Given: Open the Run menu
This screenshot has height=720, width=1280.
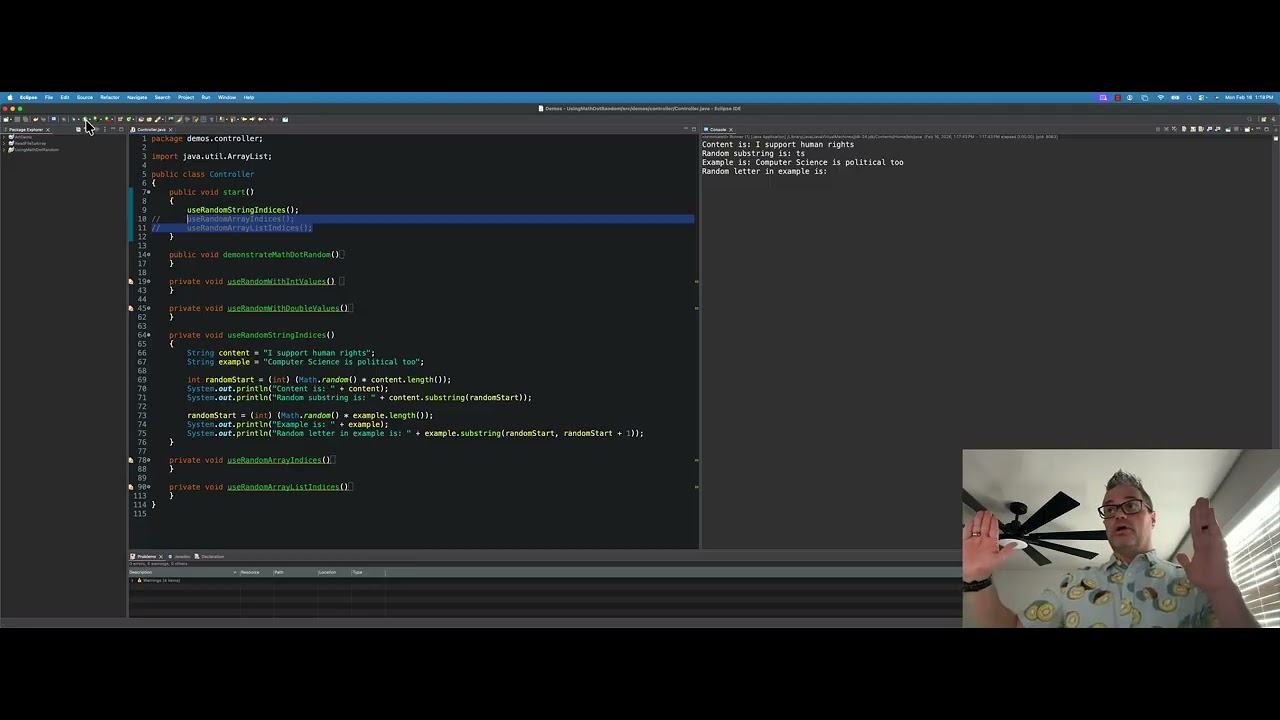Looking at the screenshot, I should 206,97.
